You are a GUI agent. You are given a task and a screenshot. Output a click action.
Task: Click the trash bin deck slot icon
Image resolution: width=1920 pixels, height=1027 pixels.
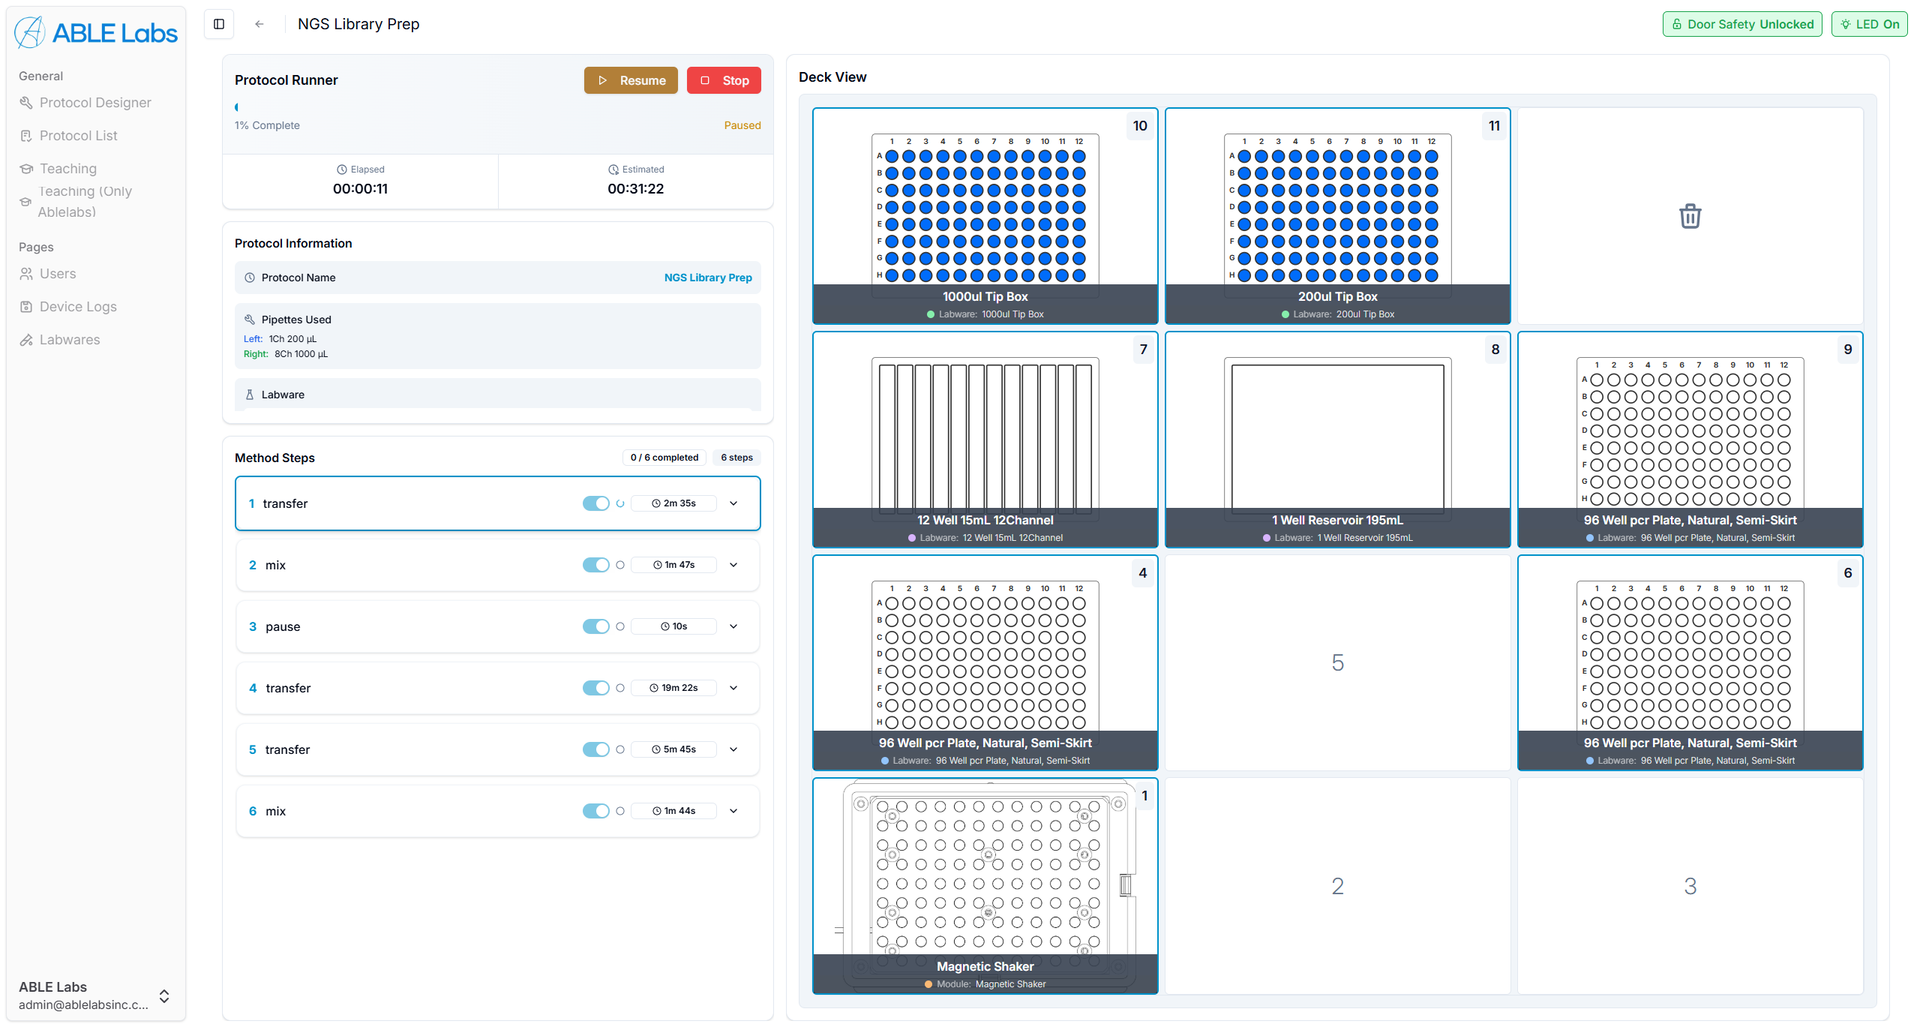coord(1690,216)
